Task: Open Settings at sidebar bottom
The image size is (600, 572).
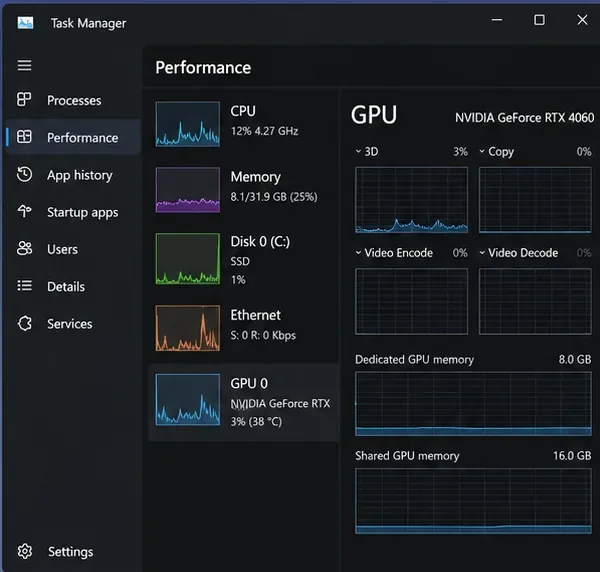Action: [73, 552]
